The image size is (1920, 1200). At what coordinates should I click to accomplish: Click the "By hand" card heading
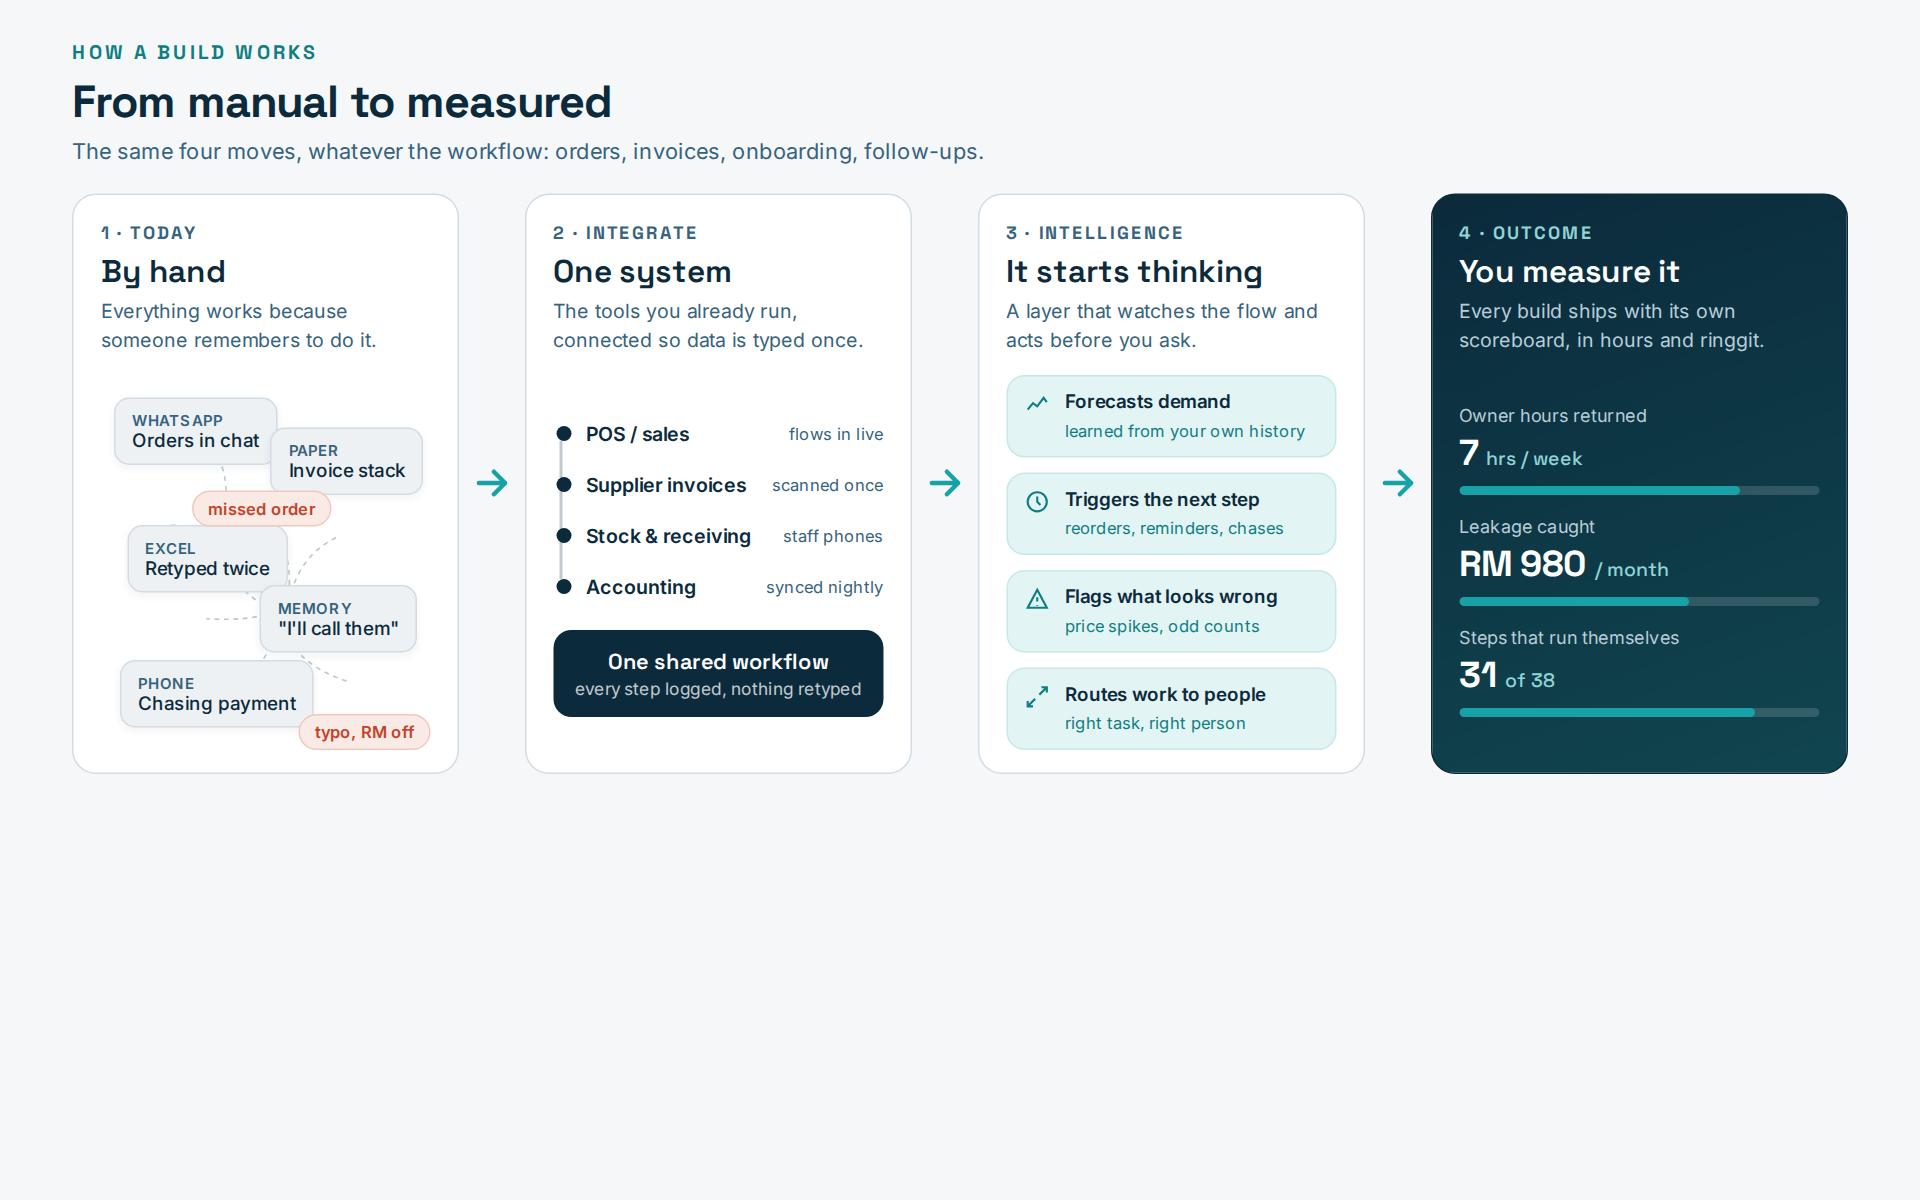pyautogui.click(x=163, y=272)
